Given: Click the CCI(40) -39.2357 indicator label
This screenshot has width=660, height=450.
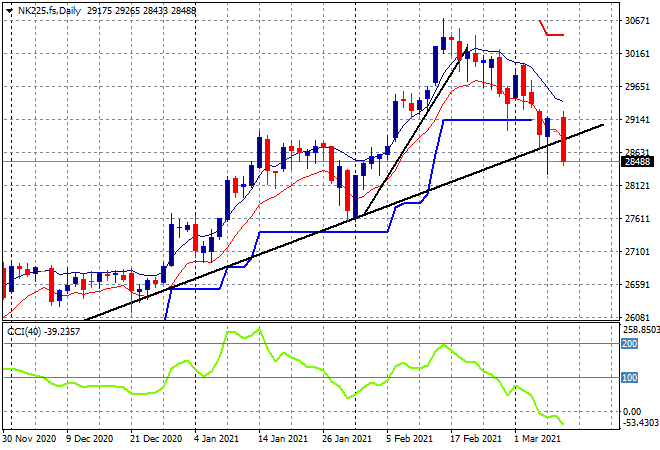Looking at the screenshot, I should coord(44,332).
